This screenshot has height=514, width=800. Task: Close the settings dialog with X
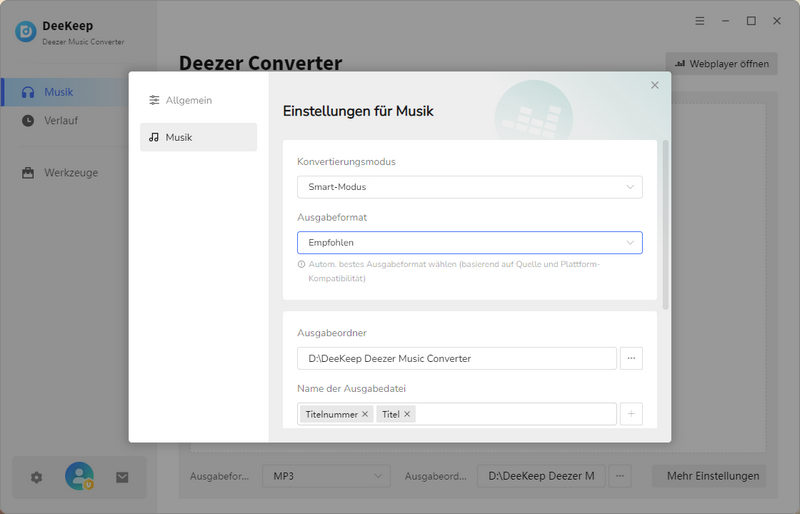[655, 85]
